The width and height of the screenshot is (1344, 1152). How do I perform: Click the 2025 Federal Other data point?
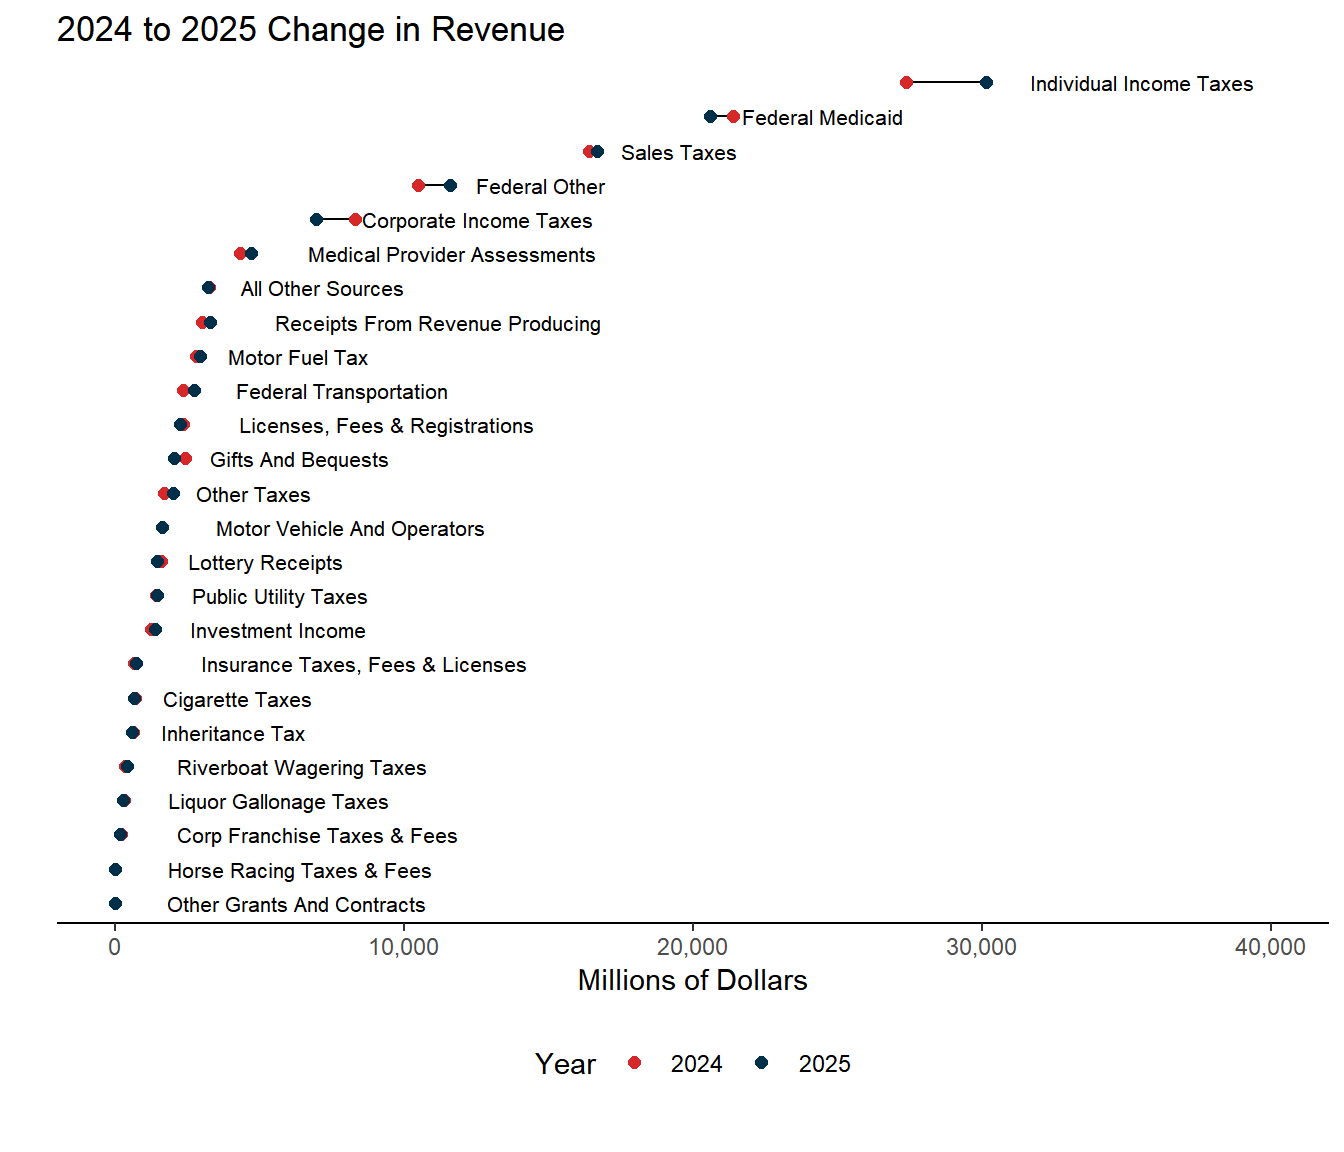[x=450, y=186]
